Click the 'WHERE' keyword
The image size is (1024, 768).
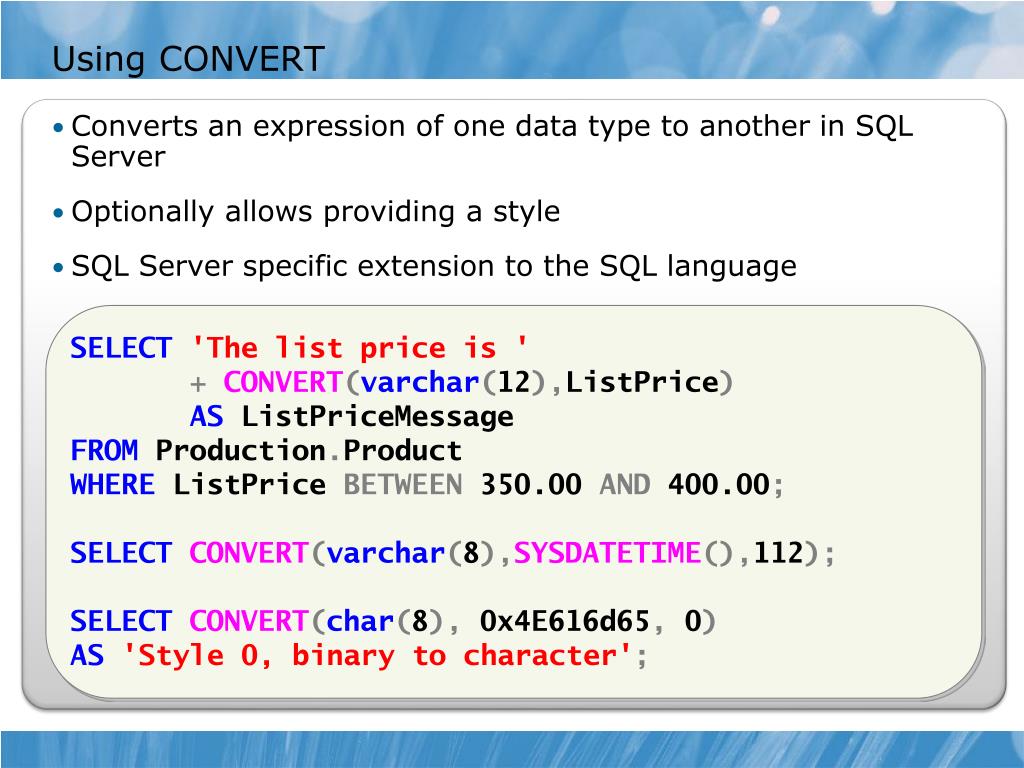pos(112,485)
